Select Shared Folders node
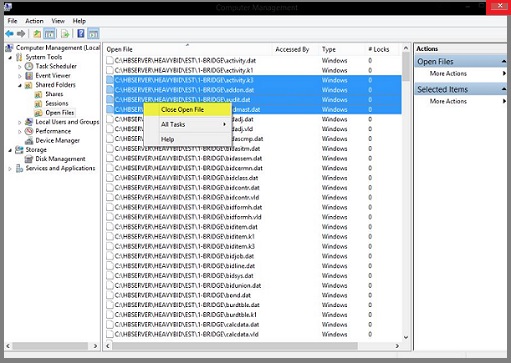Viewport: 511px width, 363px height. click(x=55, y=85)
